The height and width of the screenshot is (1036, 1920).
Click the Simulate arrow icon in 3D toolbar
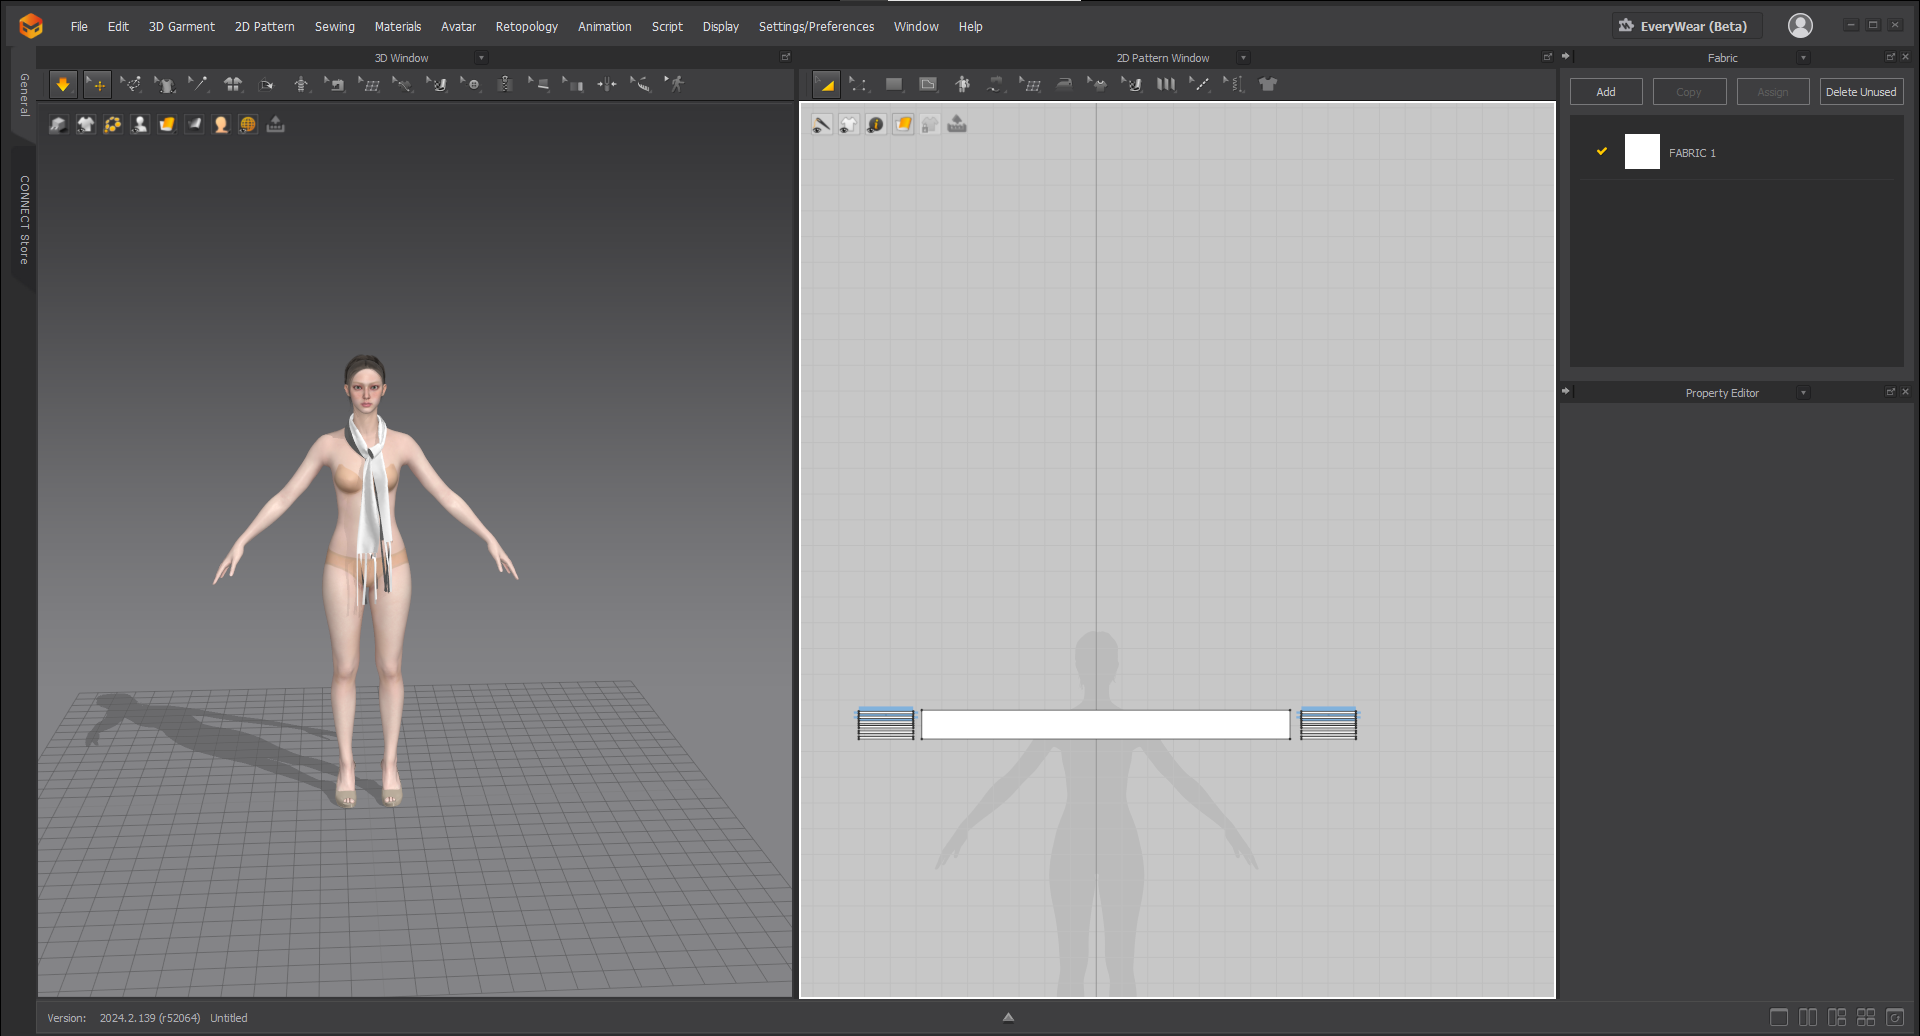click(x=63, y=85)
